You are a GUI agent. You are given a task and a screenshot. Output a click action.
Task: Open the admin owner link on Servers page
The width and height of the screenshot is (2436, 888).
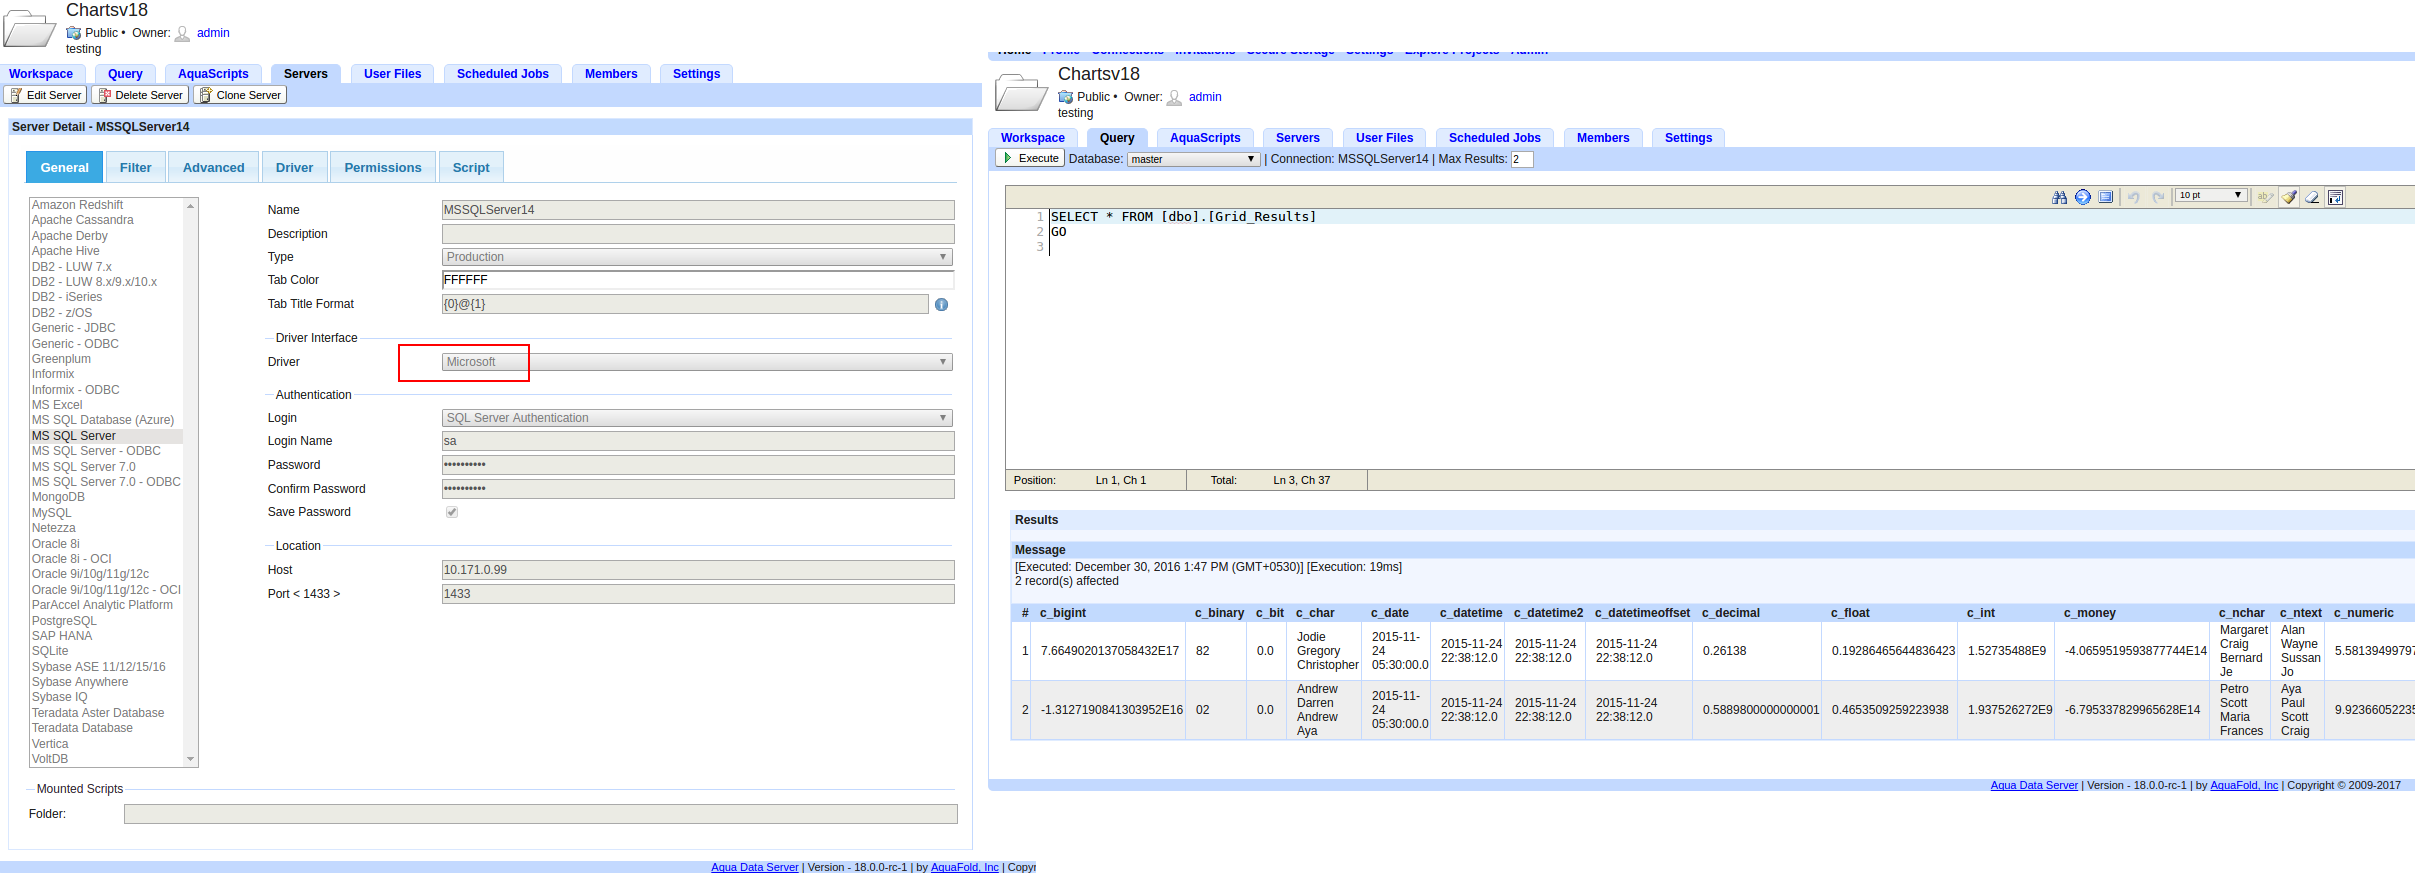click(213, 33)
